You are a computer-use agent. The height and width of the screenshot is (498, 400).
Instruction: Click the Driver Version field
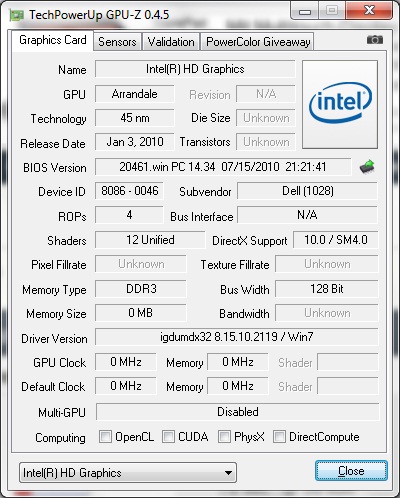click(237, 337)
